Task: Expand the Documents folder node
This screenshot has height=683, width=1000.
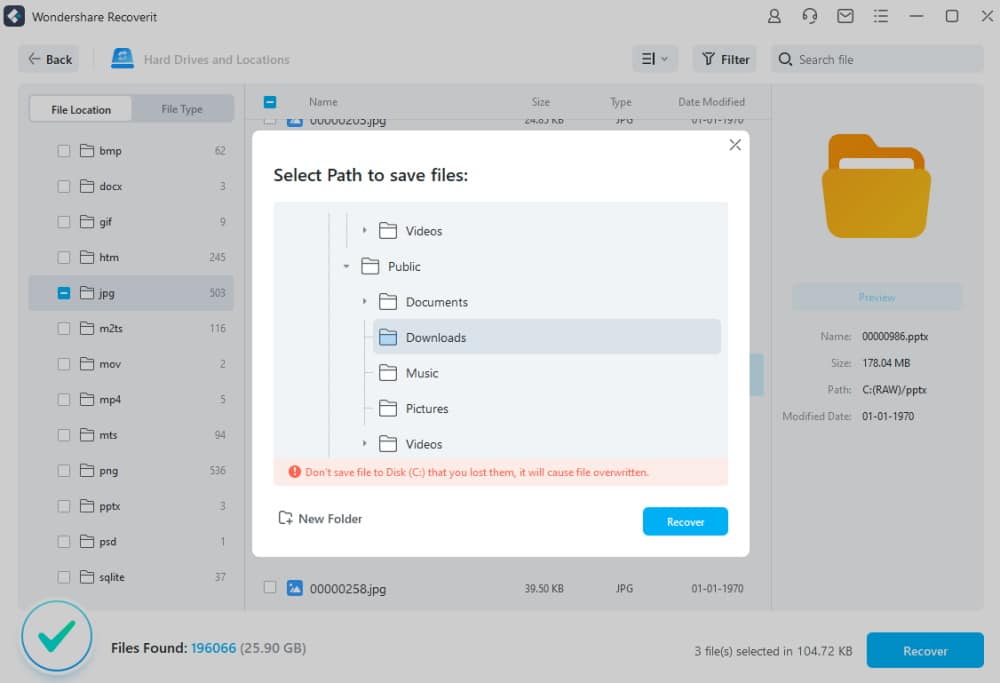Action: 364,302
